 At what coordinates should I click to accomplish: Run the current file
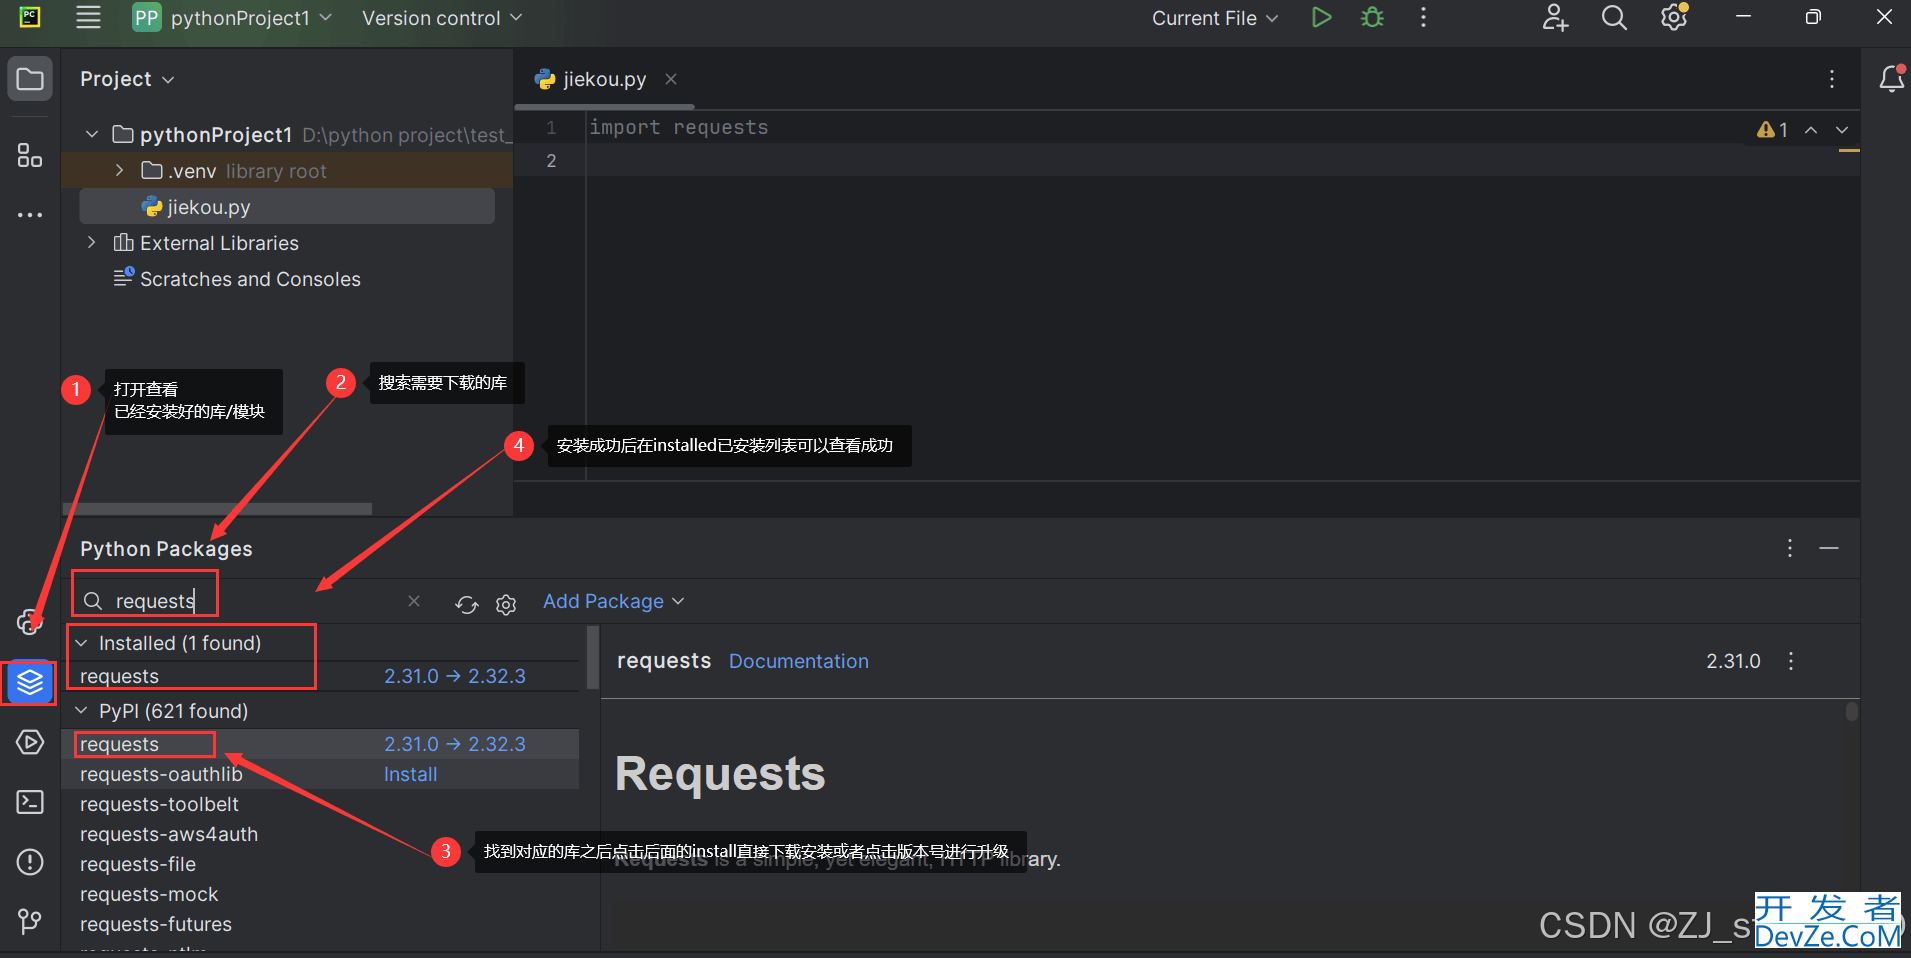pyautogui.click(x=1321, y=18)
